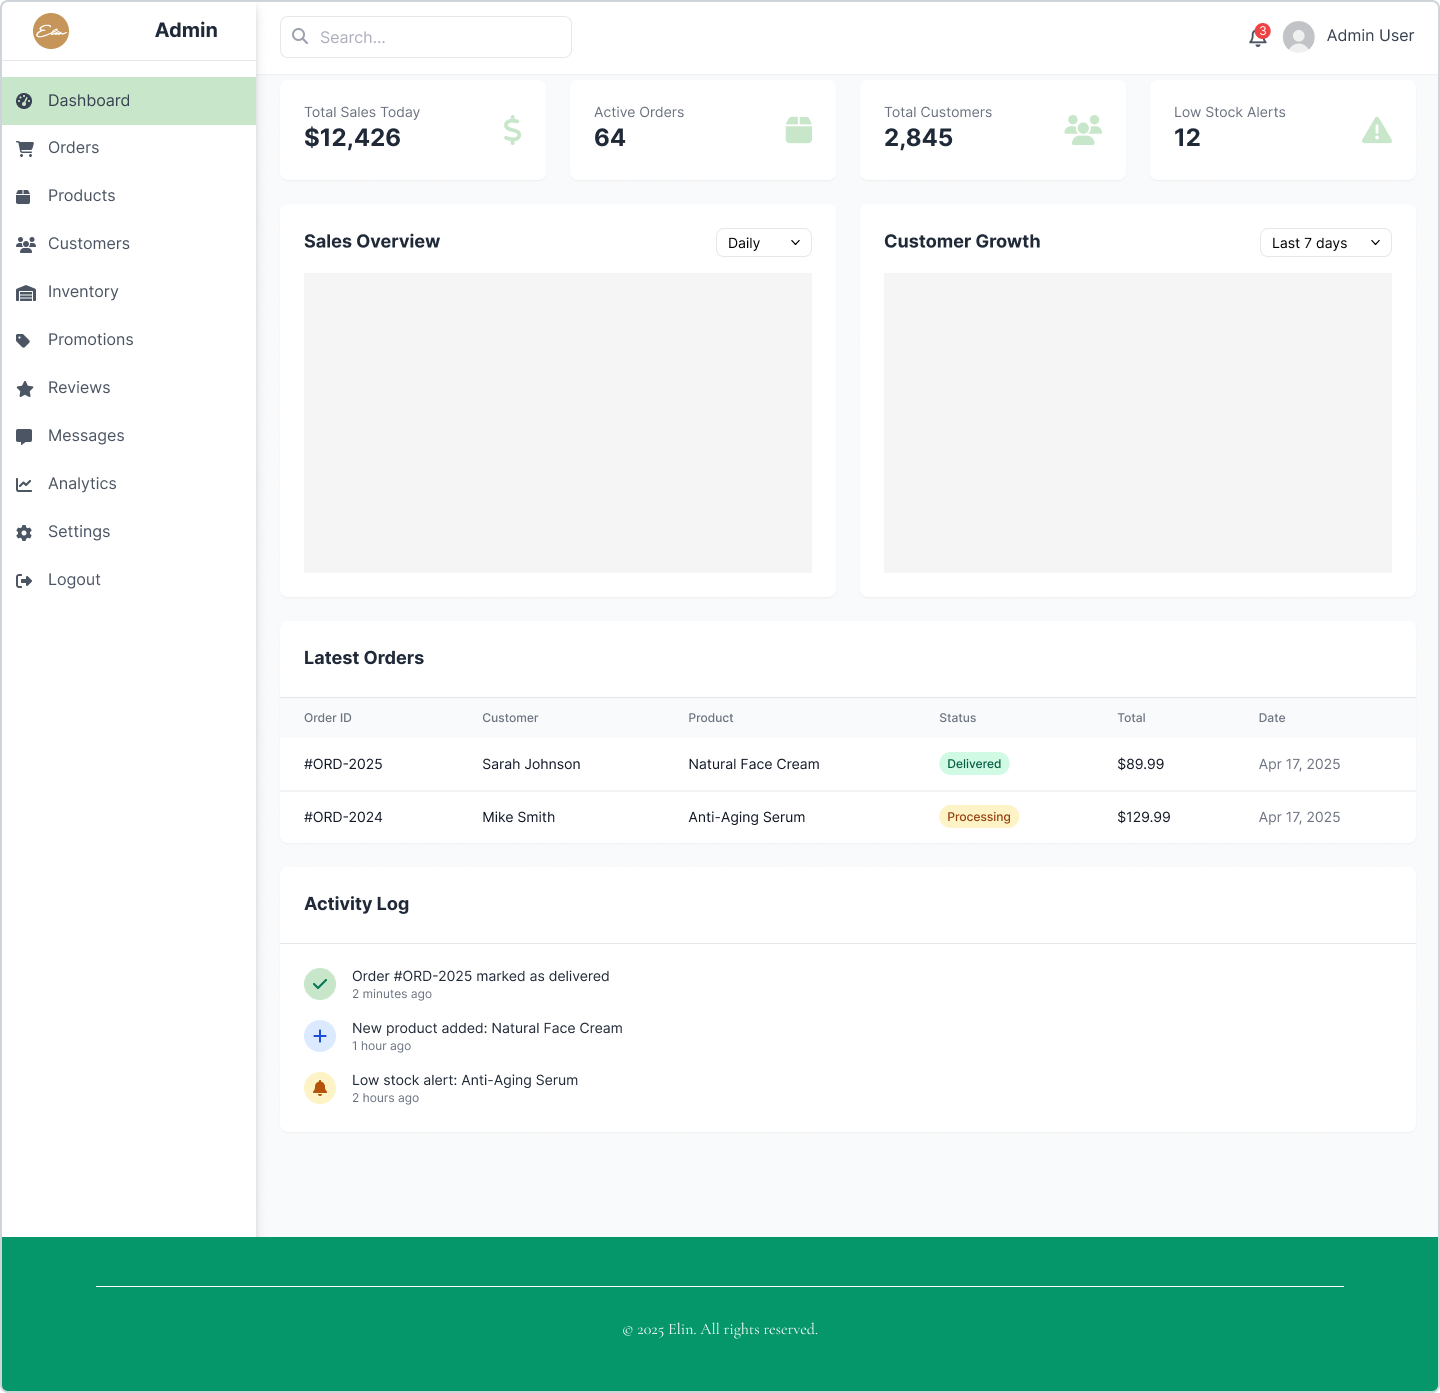Screen dimensions: 1440x1393
Task: Click the blue plus activity icon
Action: (x=320, y=1036)
